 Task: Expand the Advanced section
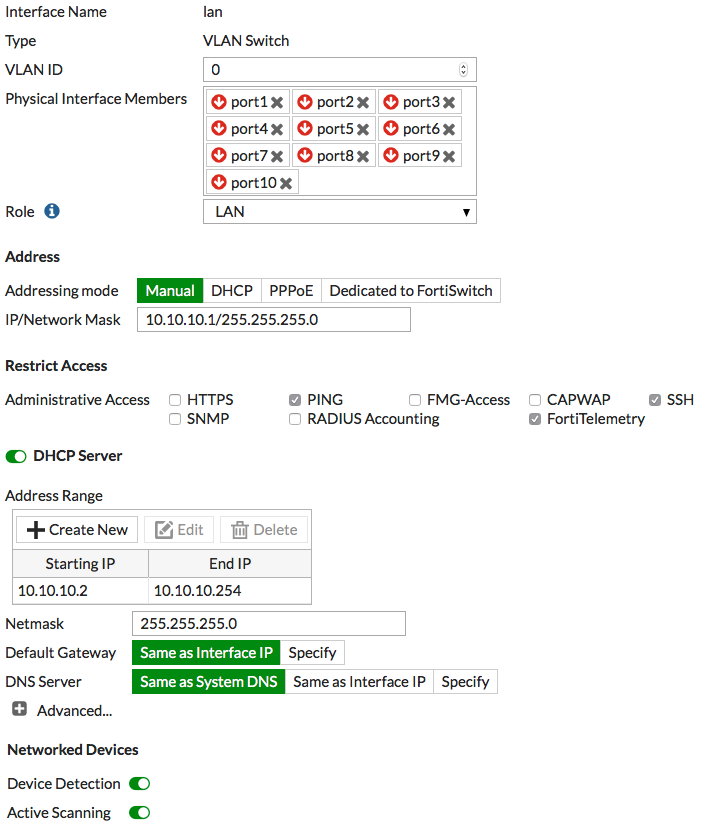tap(20, 710)
